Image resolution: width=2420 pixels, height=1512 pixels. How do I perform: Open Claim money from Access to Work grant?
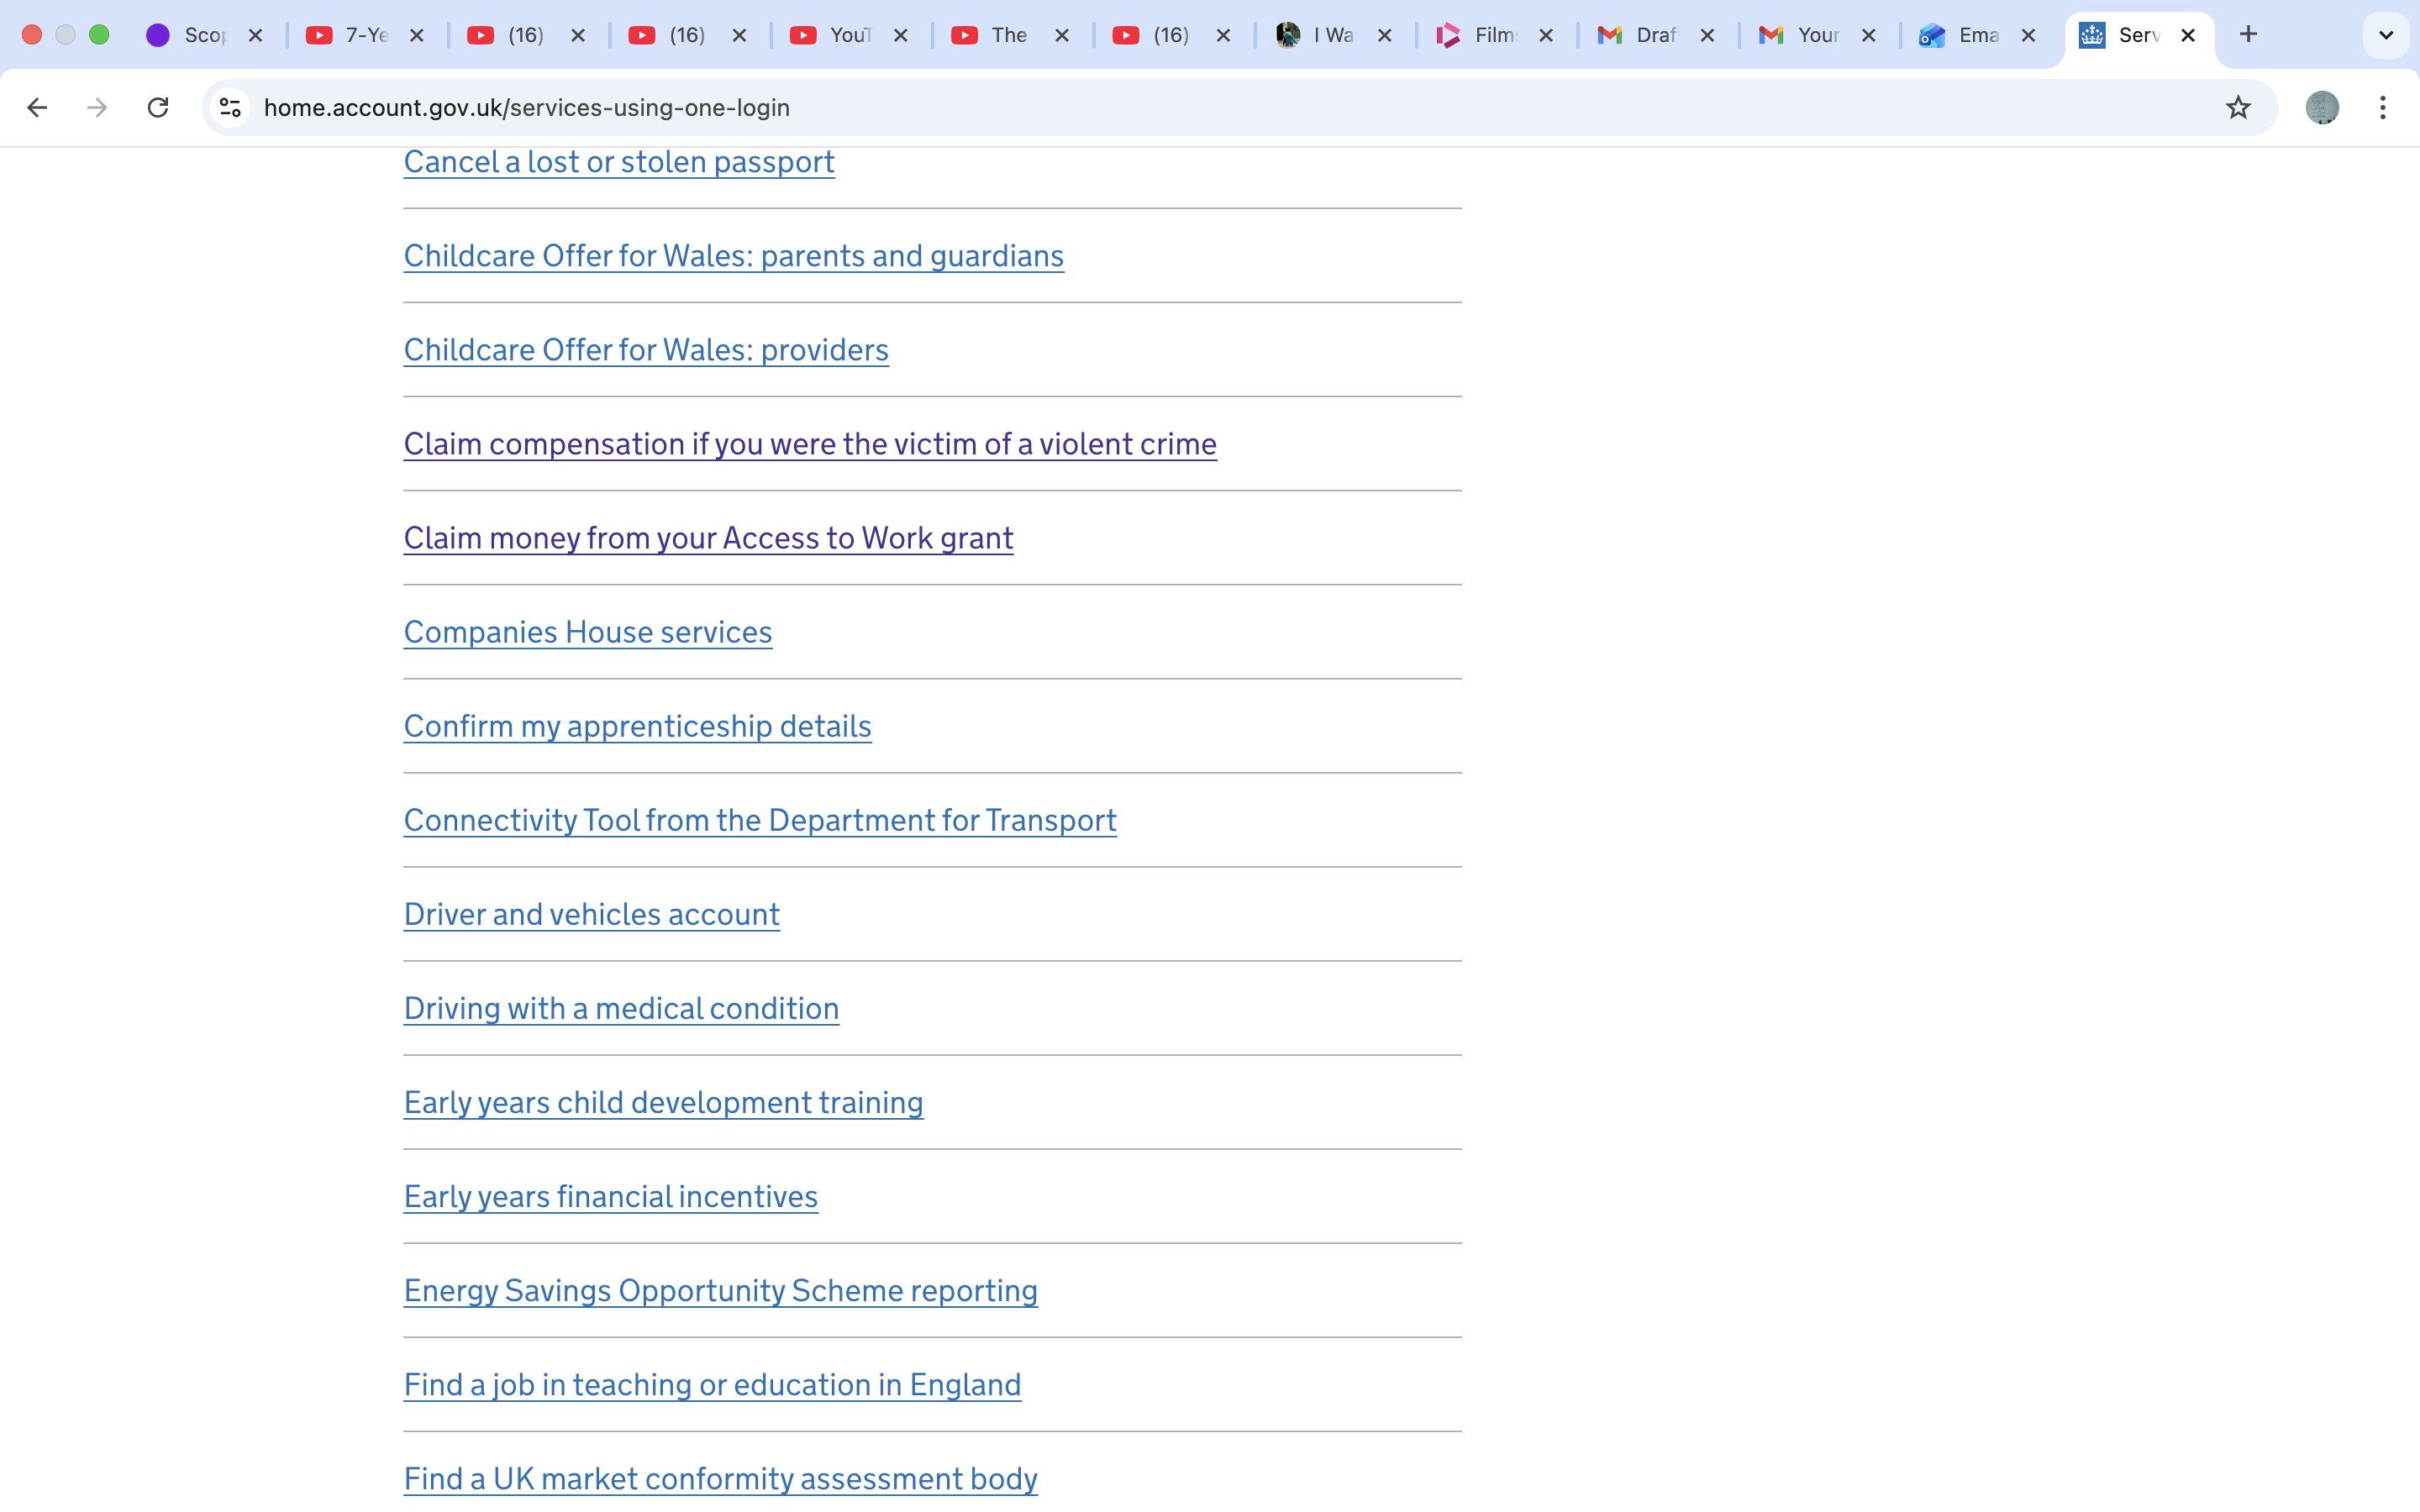click(708, 538)
